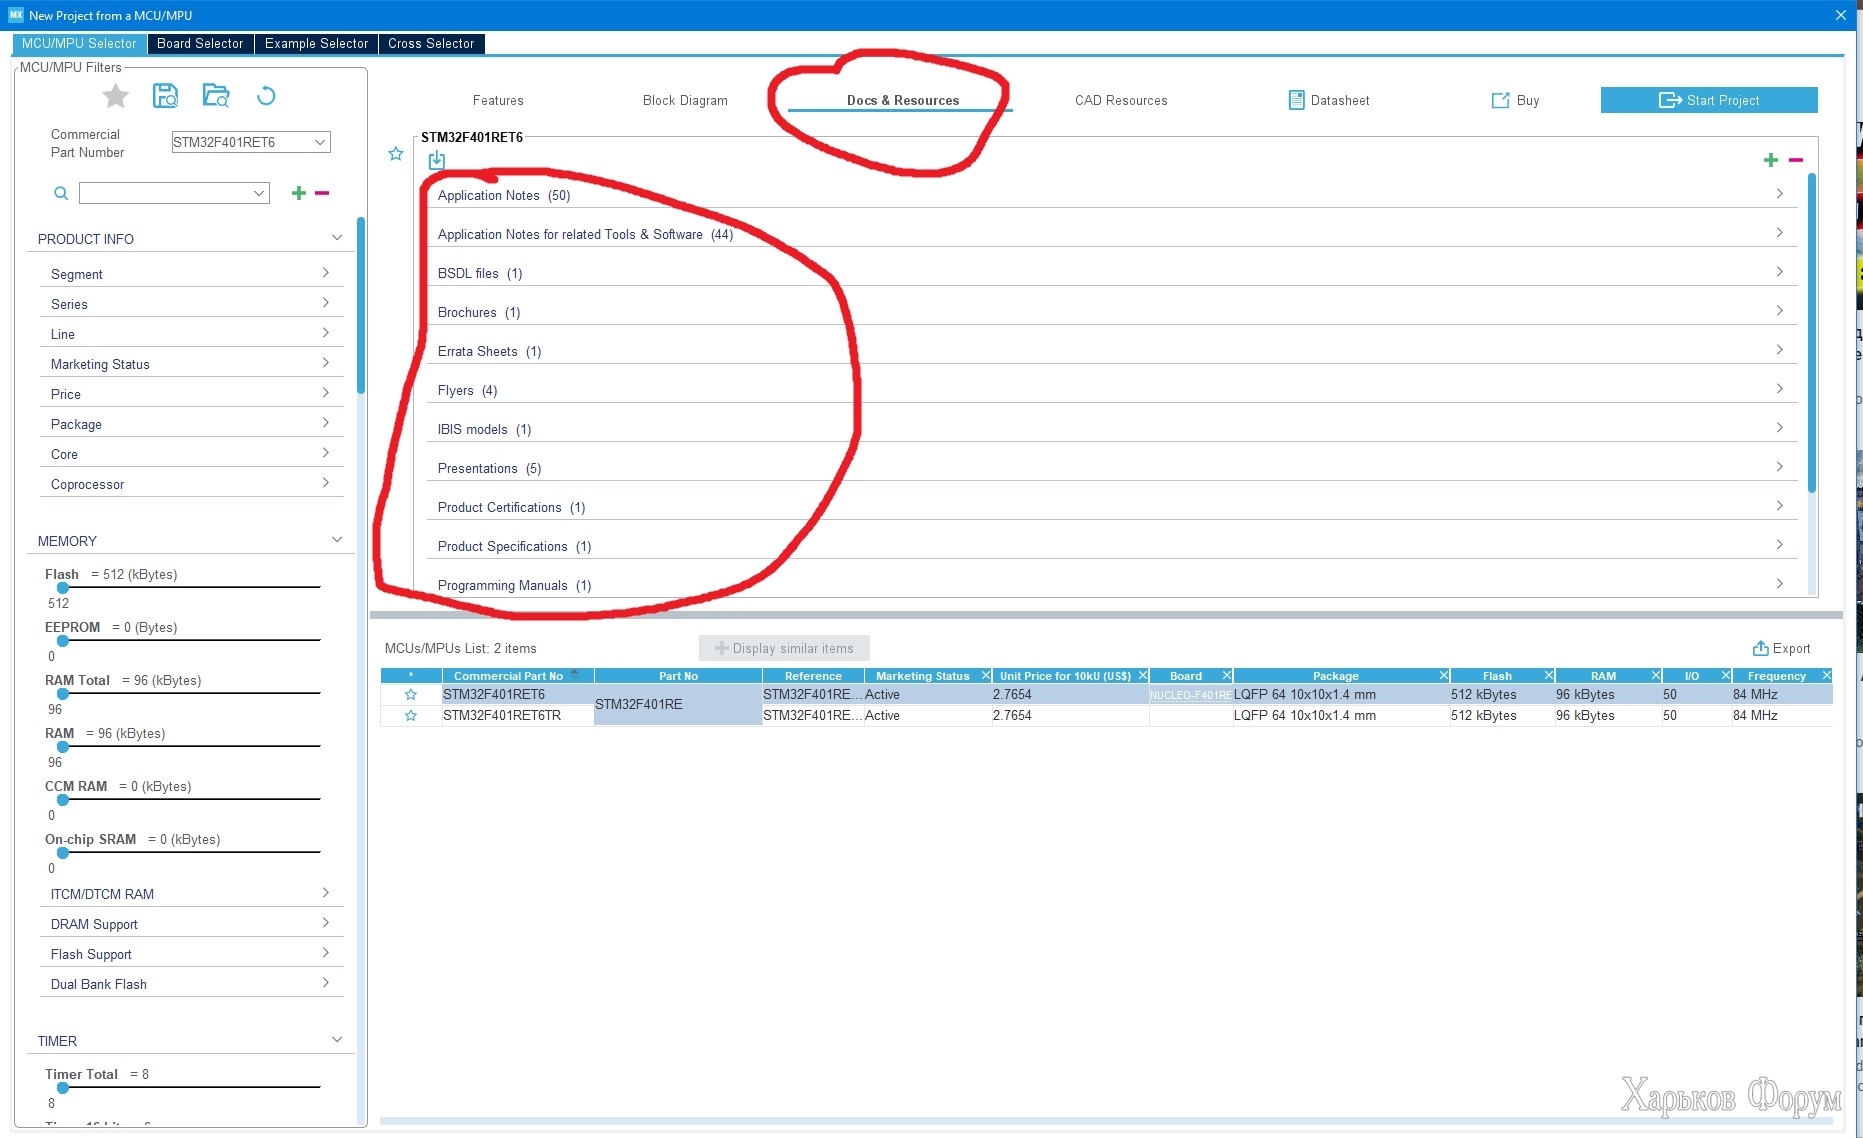Image resolution: width=1863 pixels, height=1138 pixels.
Task: Open the Features tab
Action: coord(498,100)
